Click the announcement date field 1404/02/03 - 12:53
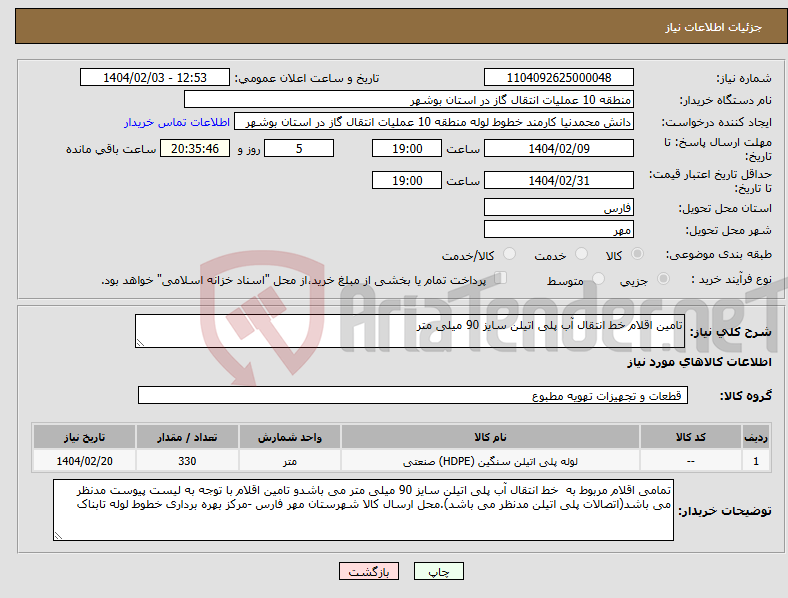This screenshot has height=598, width=788. 155,77
